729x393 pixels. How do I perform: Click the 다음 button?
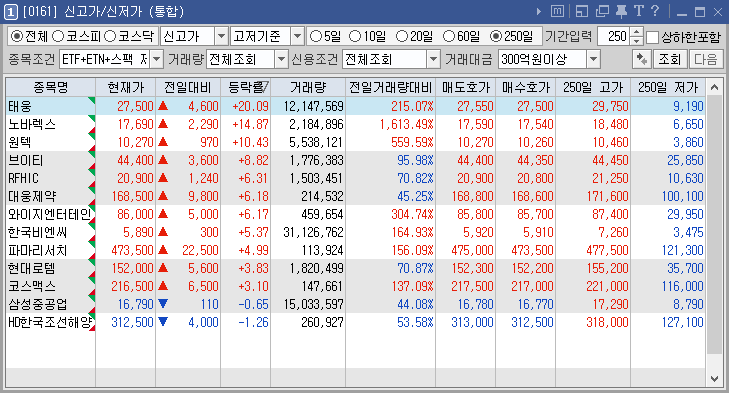coord(705,59)
